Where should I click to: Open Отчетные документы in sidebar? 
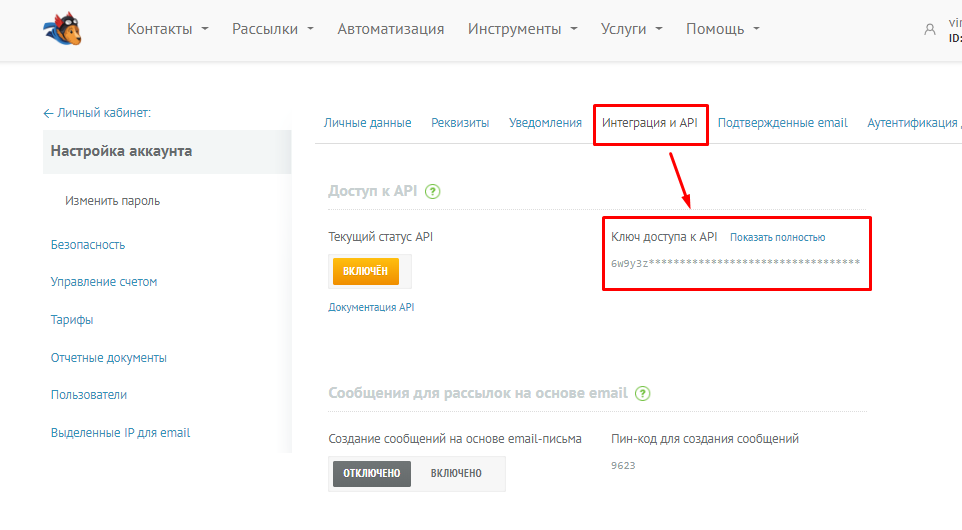tap(109, 358)
